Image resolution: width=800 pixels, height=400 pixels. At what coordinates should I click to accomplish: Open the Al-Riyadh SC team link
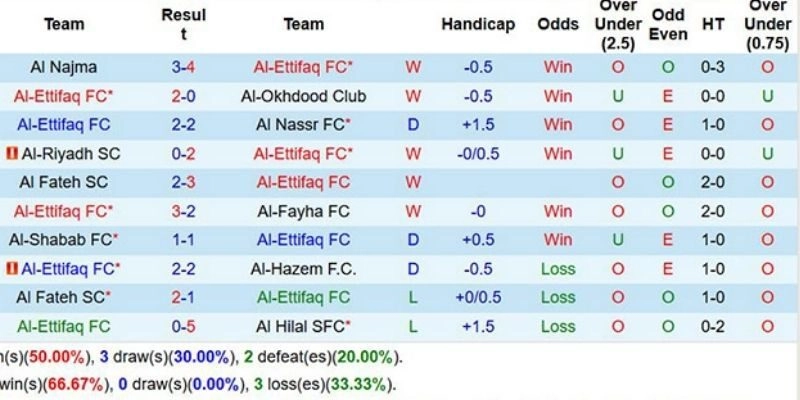tap(69, 154)
